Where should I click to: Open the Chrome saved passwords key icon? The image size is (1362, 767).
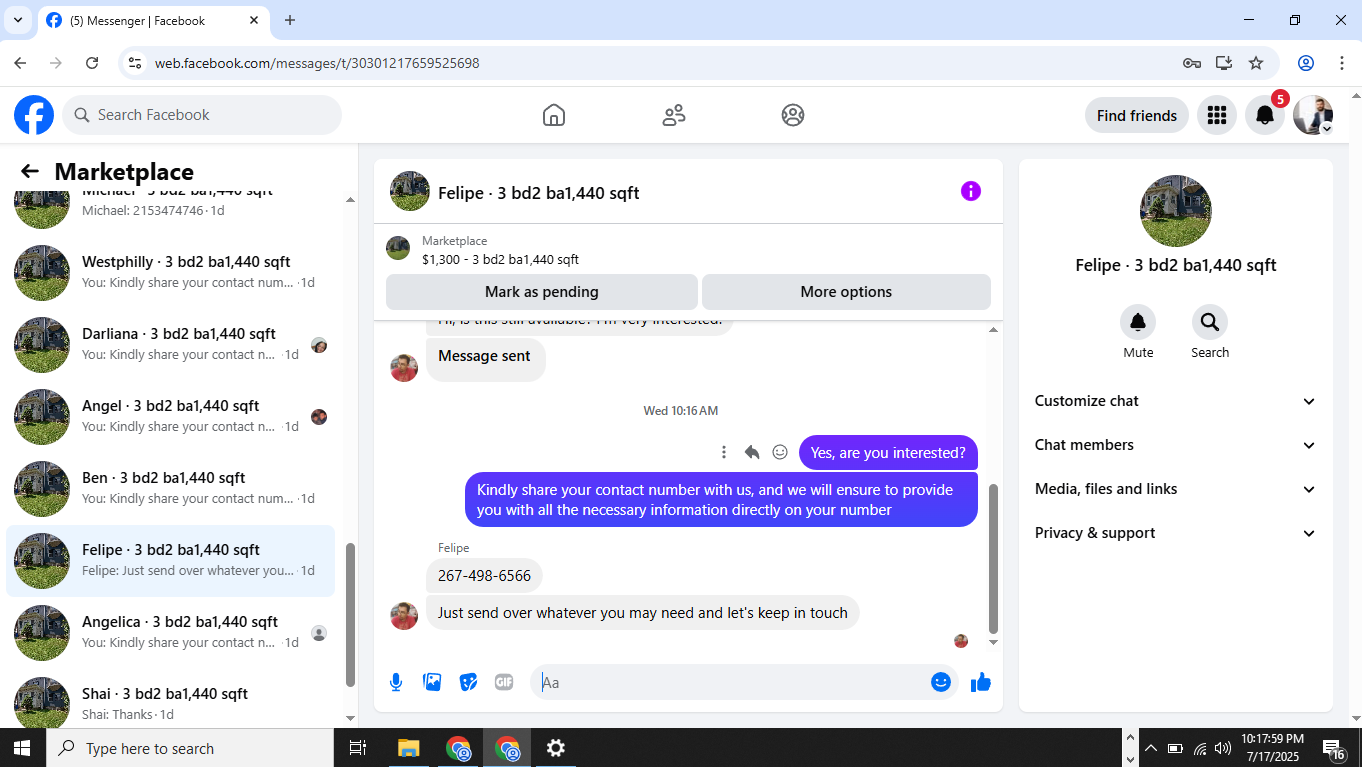(x=1192, y=63)
